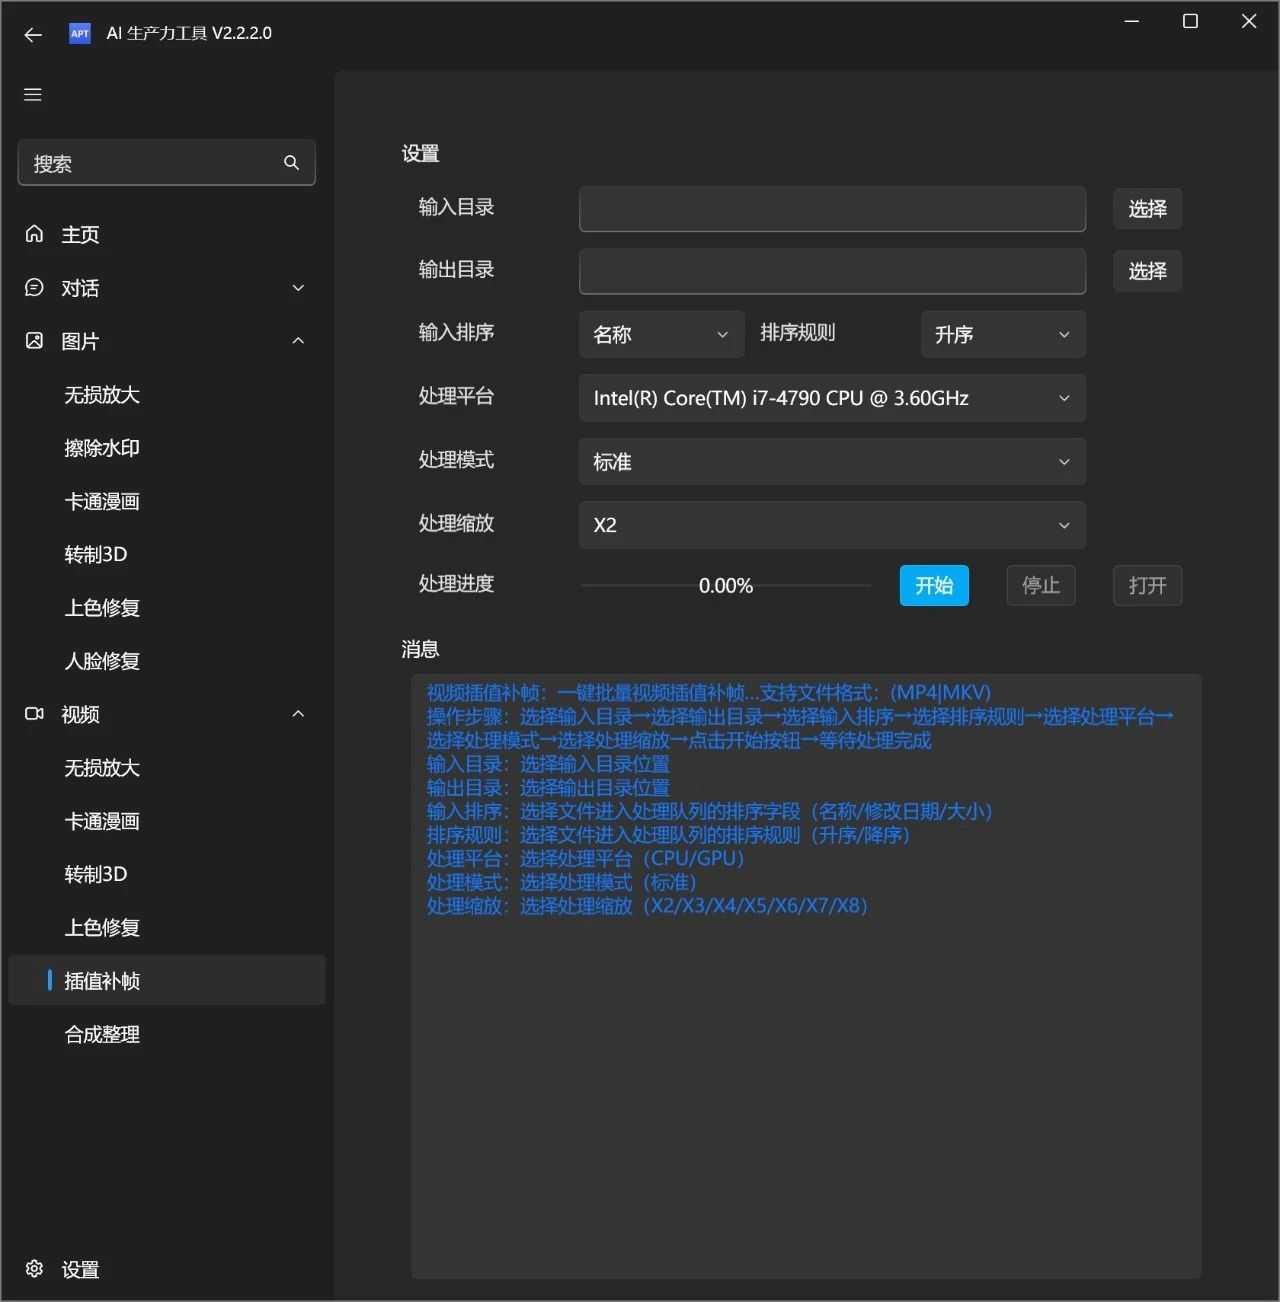
Task: Click the 设置 gear icon
Action: (x=35, y=1269)
